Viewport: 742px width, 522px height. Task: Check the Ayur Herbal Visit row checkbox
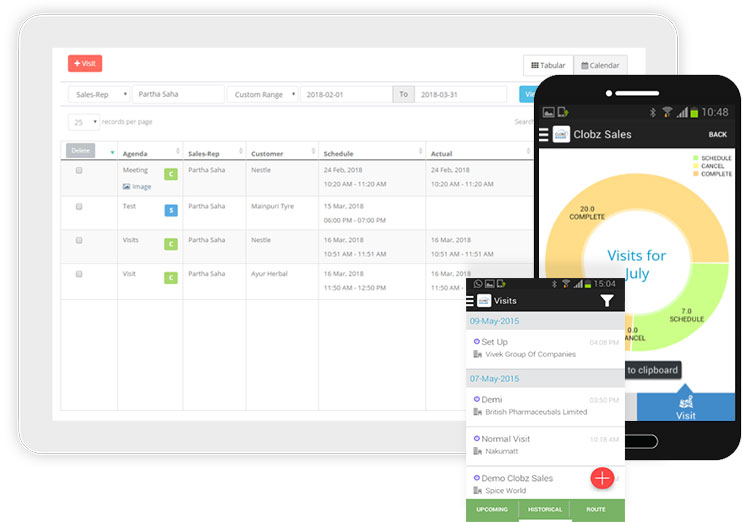pos(79,274)
